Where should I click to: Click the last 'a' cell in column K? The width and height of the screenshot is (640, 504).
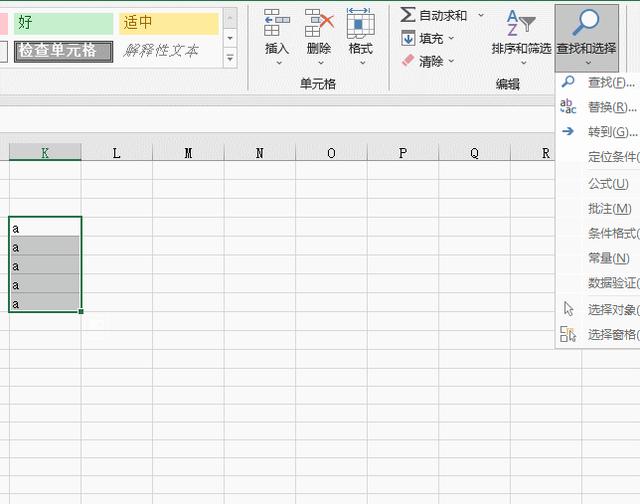click(x=45, y=302)
